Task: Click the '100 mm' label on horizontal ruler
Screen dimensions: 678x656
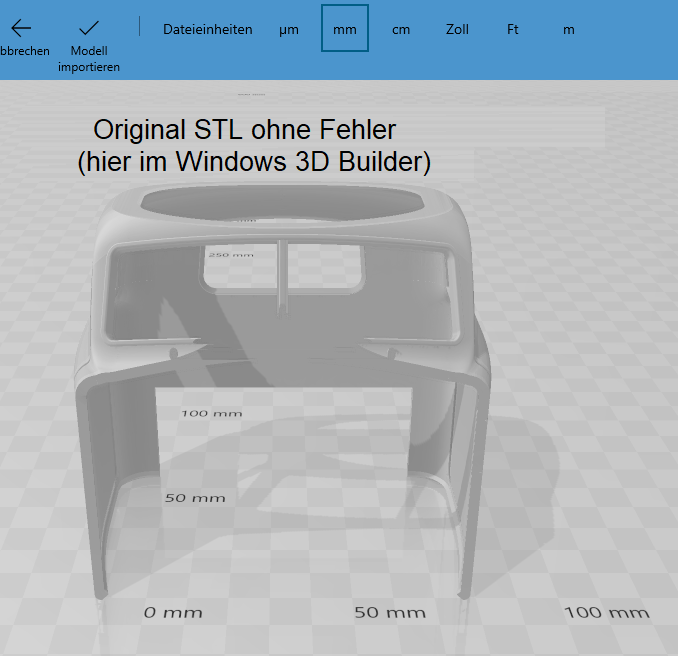Action: pyautogui.click(x=606, y=612)
